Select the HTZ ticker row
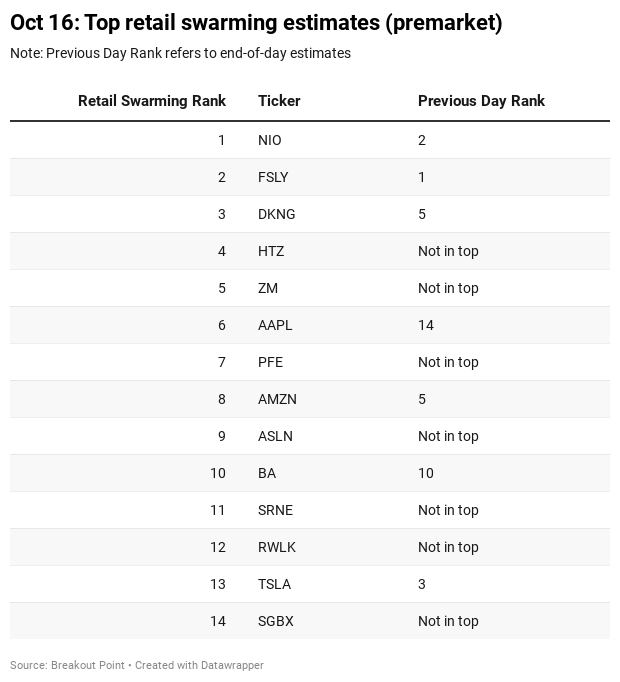 tap(271, 251)
